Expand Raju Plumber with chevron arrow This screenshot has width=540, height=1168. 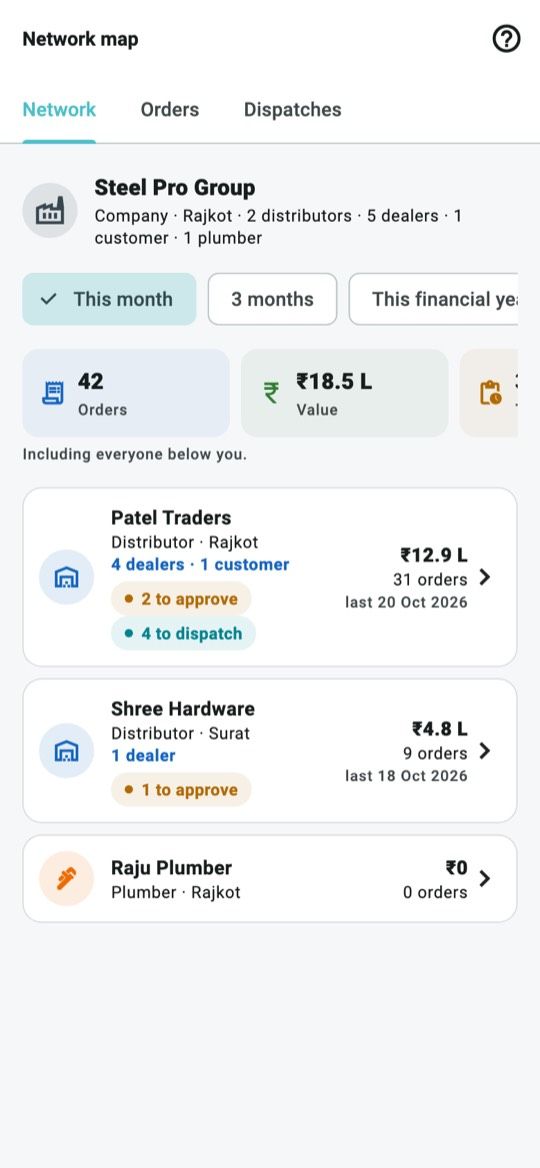pos(485,879)
